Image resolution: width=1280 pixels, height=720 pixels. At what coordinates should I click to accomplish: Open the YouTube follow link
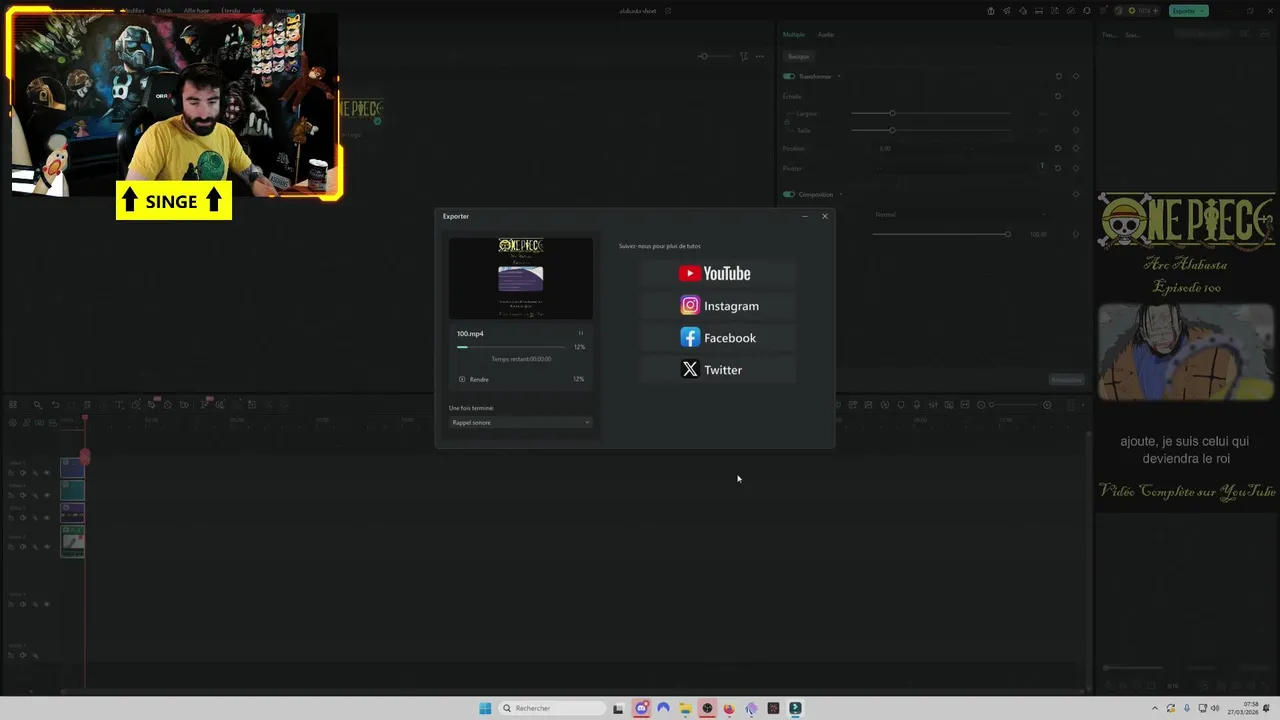coord(717,274)
